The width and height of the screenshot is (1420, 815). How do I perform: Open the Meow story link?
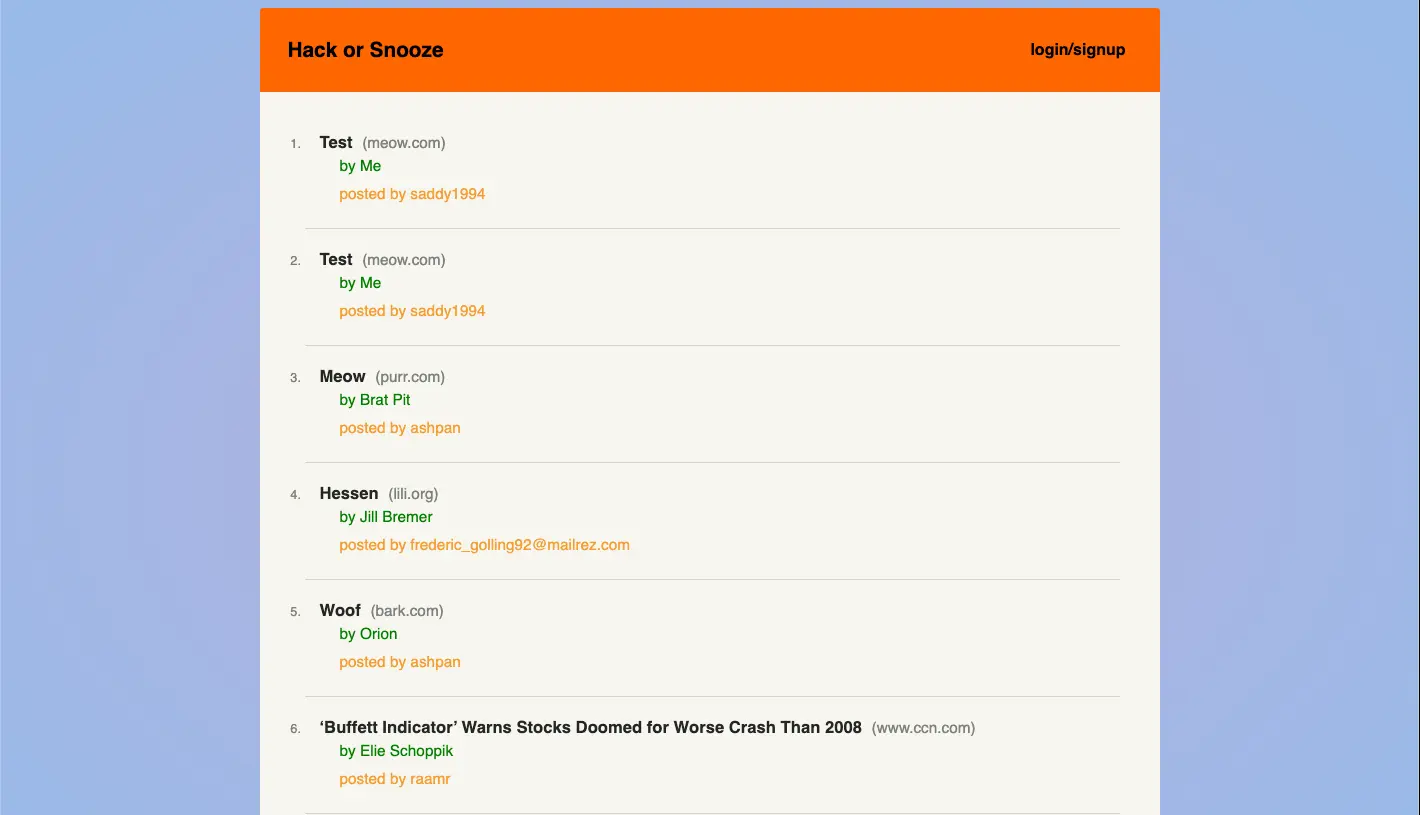pos(343,377)
